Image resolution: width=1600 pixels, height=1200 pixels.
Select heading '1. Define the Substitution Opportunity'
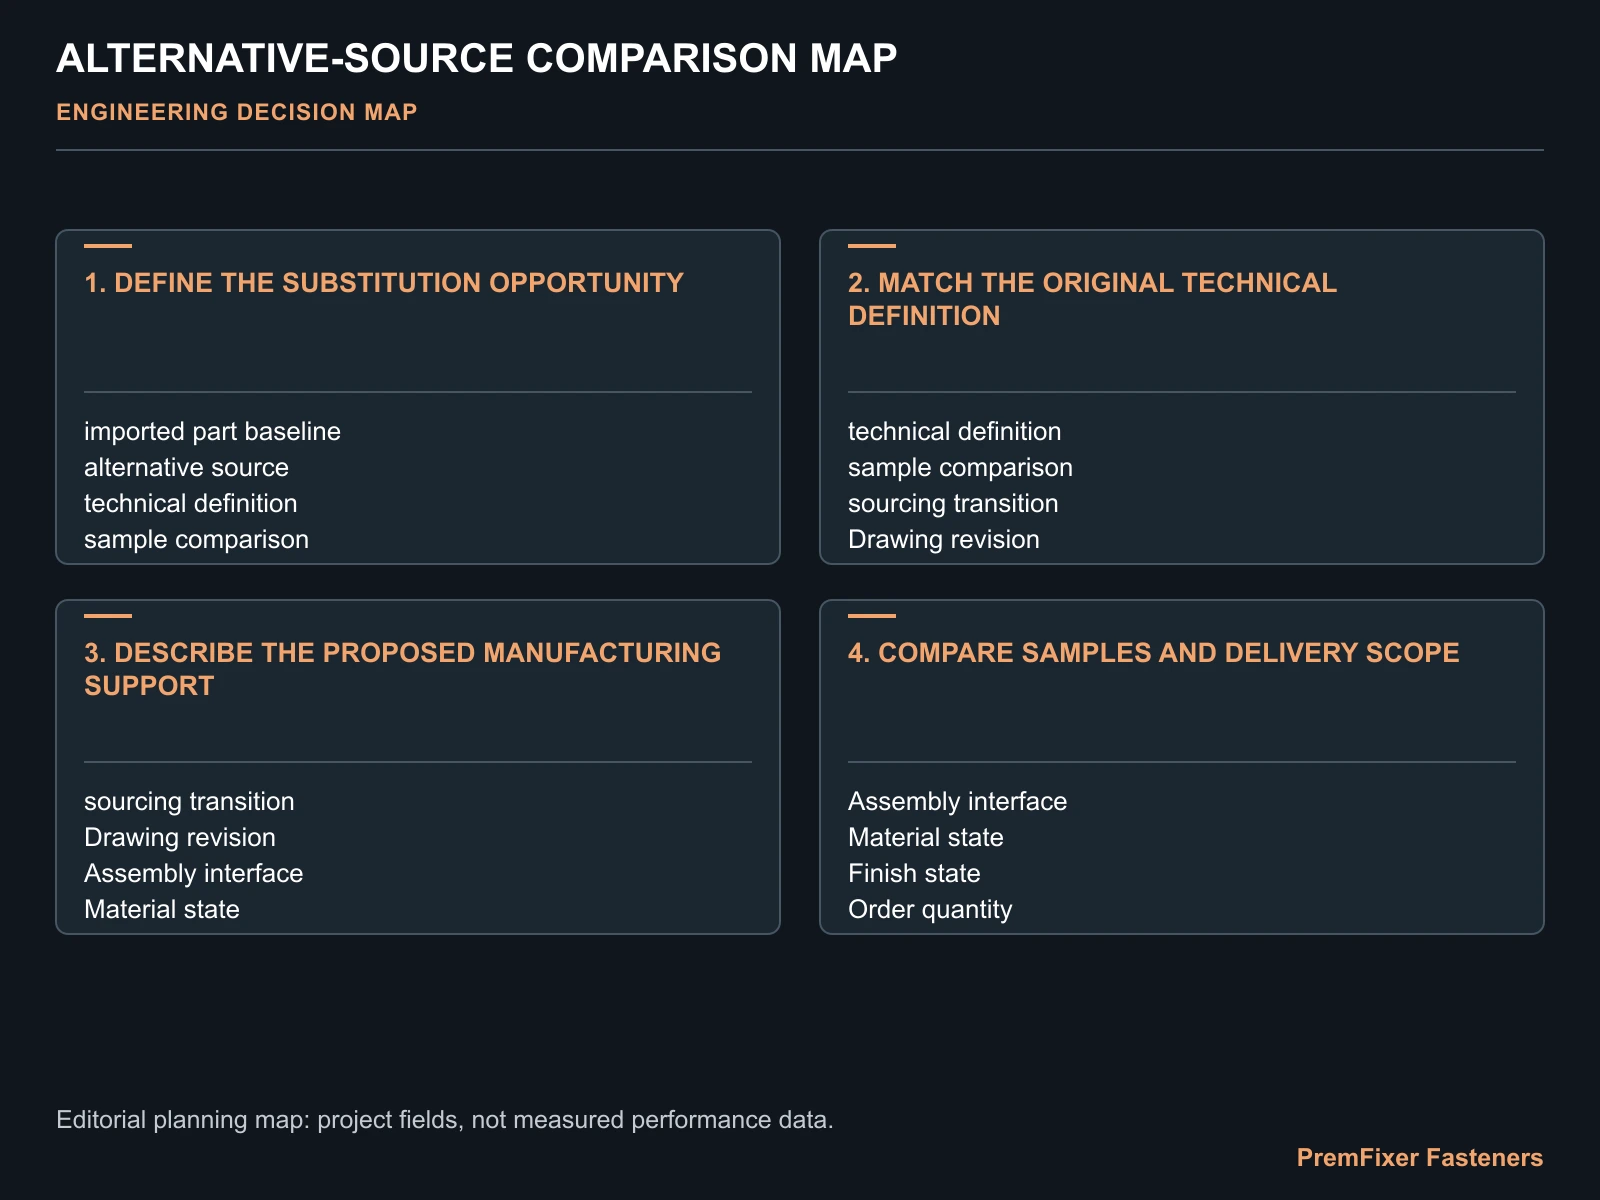(x=384, y=283)
